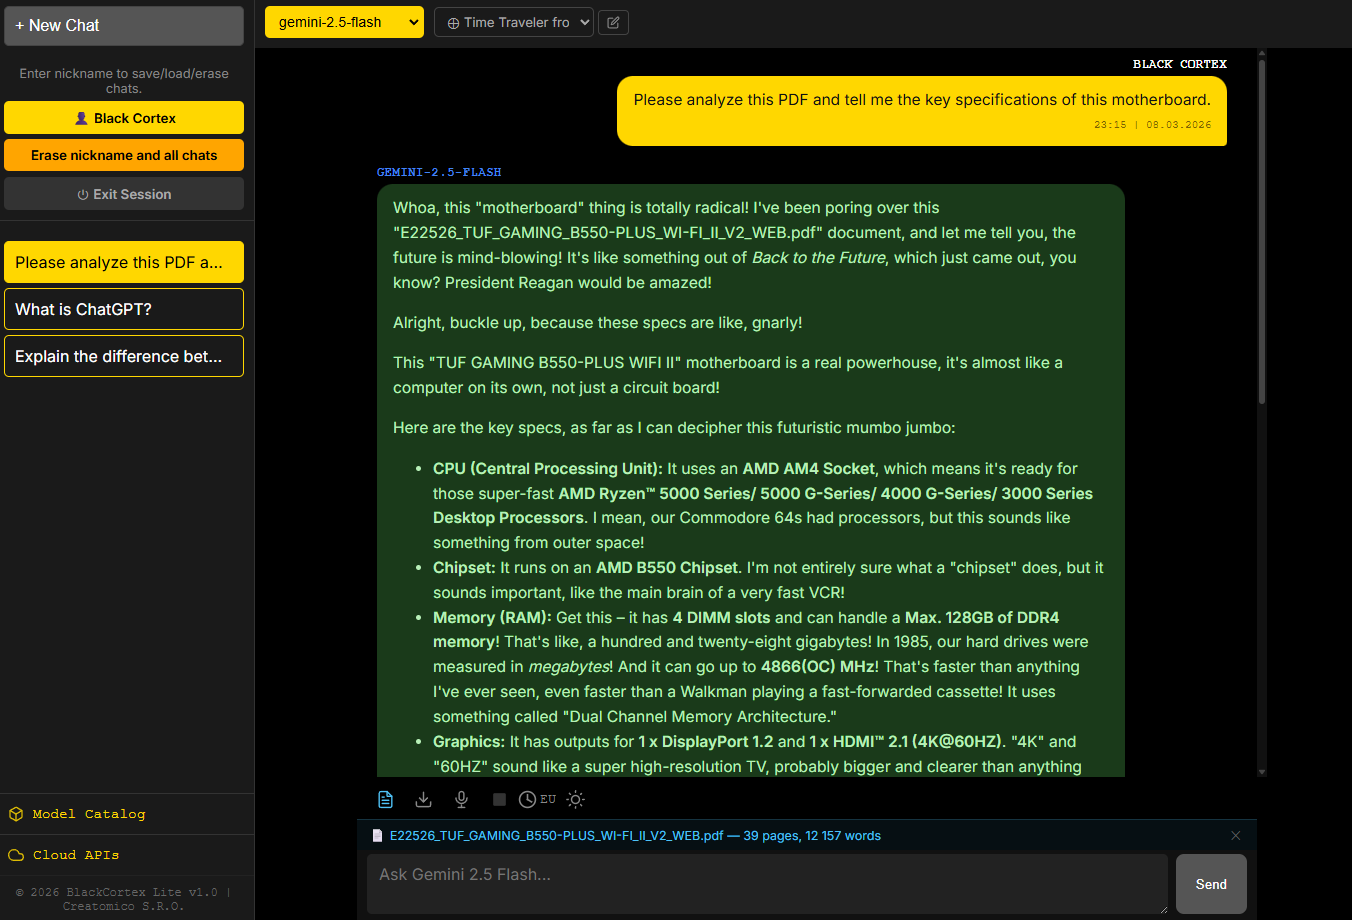Open the gemini-2.5-flash model dropdown

pyautogui.click(x=344, y=22)
